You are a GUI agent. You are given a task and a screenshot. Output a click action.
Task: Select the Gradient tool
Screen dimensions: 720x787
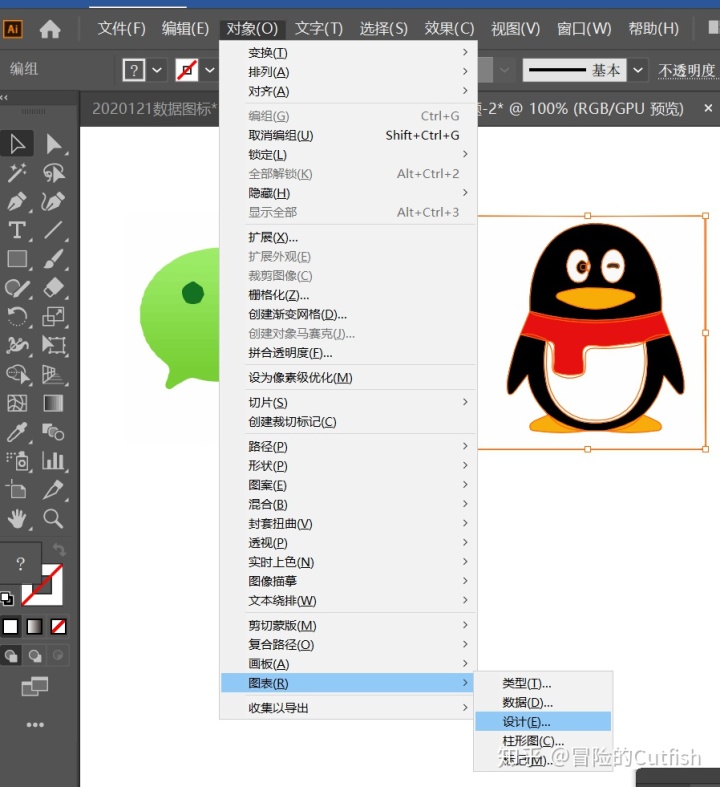pyautogui.click(x=53, y=403)
